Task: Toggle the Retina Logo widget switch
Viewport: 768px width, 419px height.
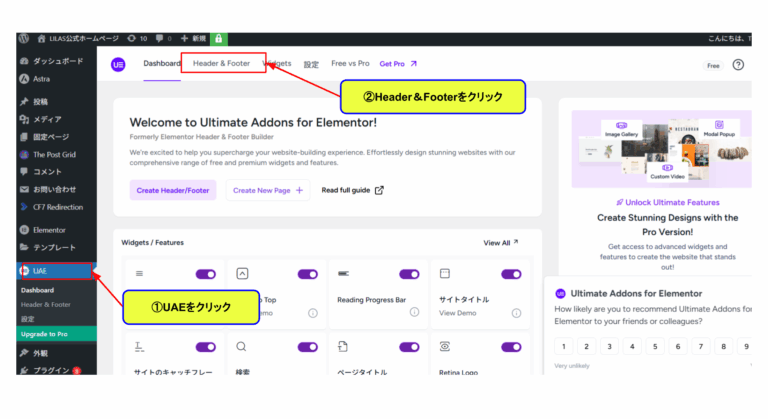Action: [511, 347]
